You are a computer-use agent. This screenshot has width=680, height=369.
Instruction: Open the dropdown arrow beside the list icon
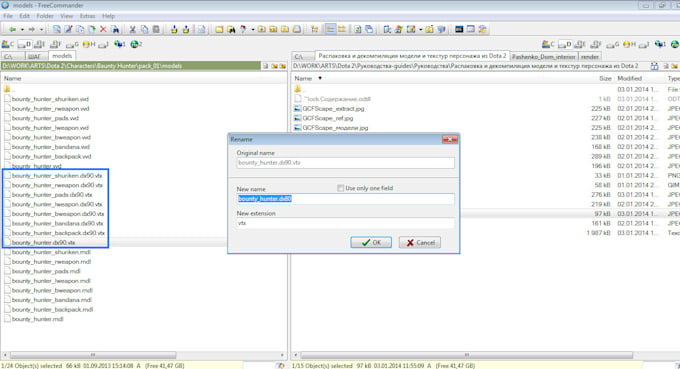click(x=421, y=29)
